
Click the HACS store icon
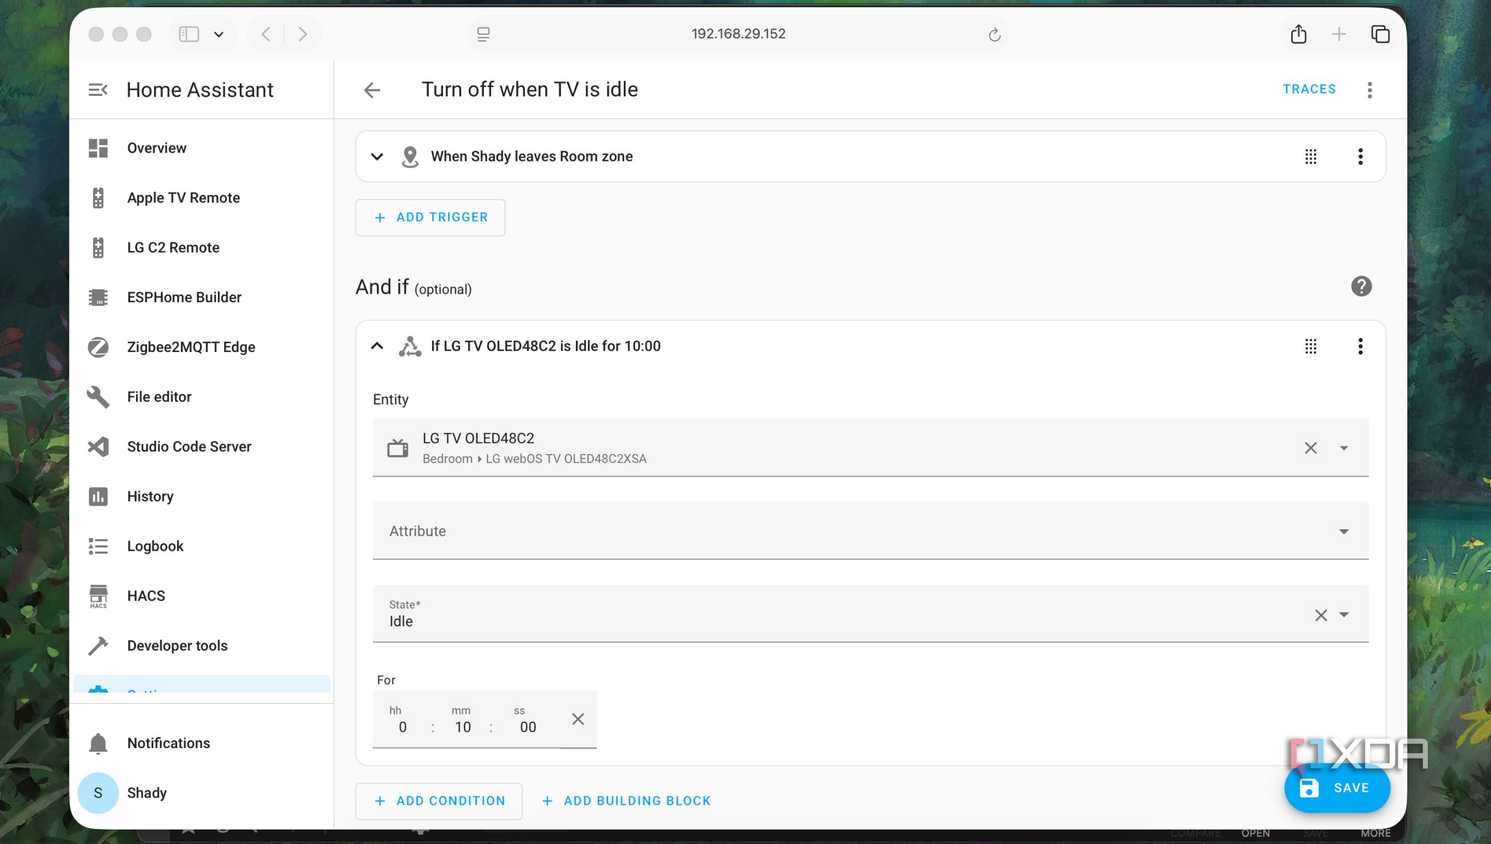(98, 596)
